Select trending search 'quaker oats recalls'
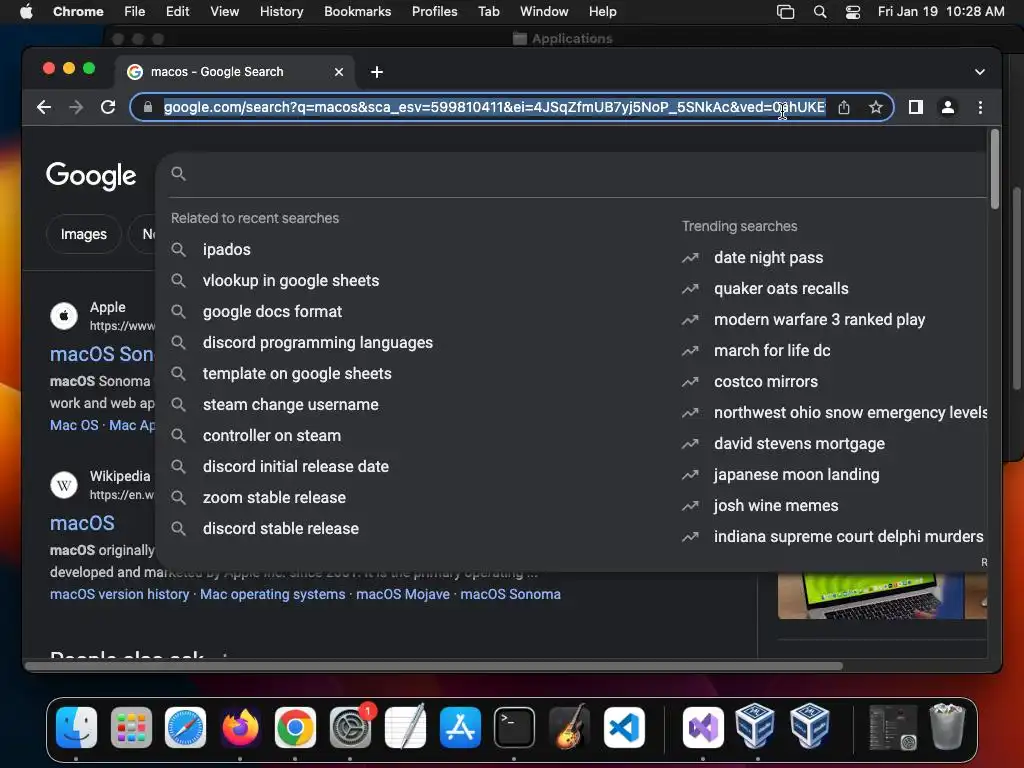 coord(781,289)
